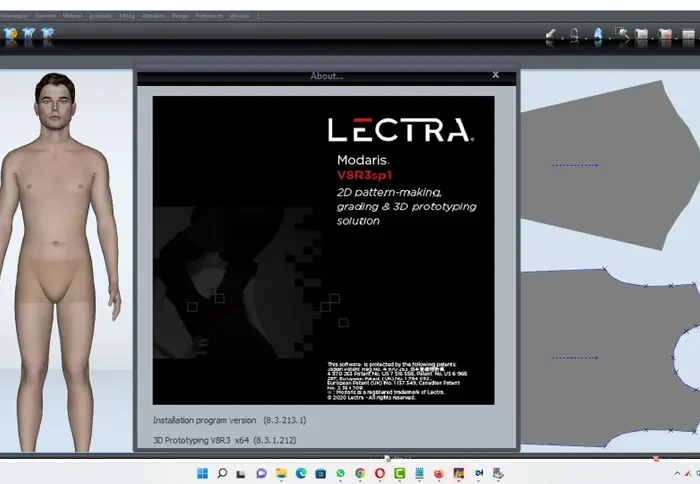
Task: Click the Lectra Modaris splash image
Action: (x=323, y=250)
